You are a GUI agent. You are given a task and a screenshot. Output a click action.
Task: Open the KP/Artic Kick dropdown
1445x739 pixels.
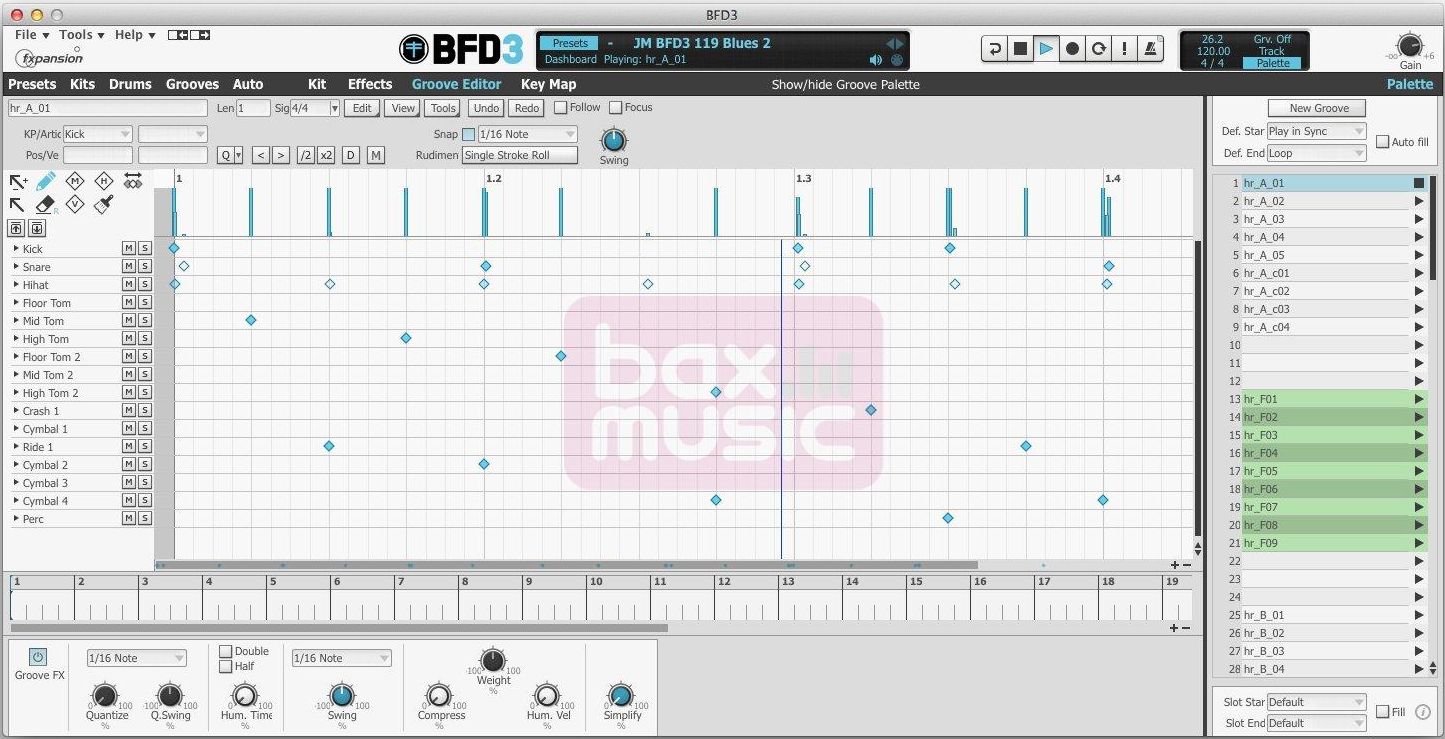click(x=97, y=134)
